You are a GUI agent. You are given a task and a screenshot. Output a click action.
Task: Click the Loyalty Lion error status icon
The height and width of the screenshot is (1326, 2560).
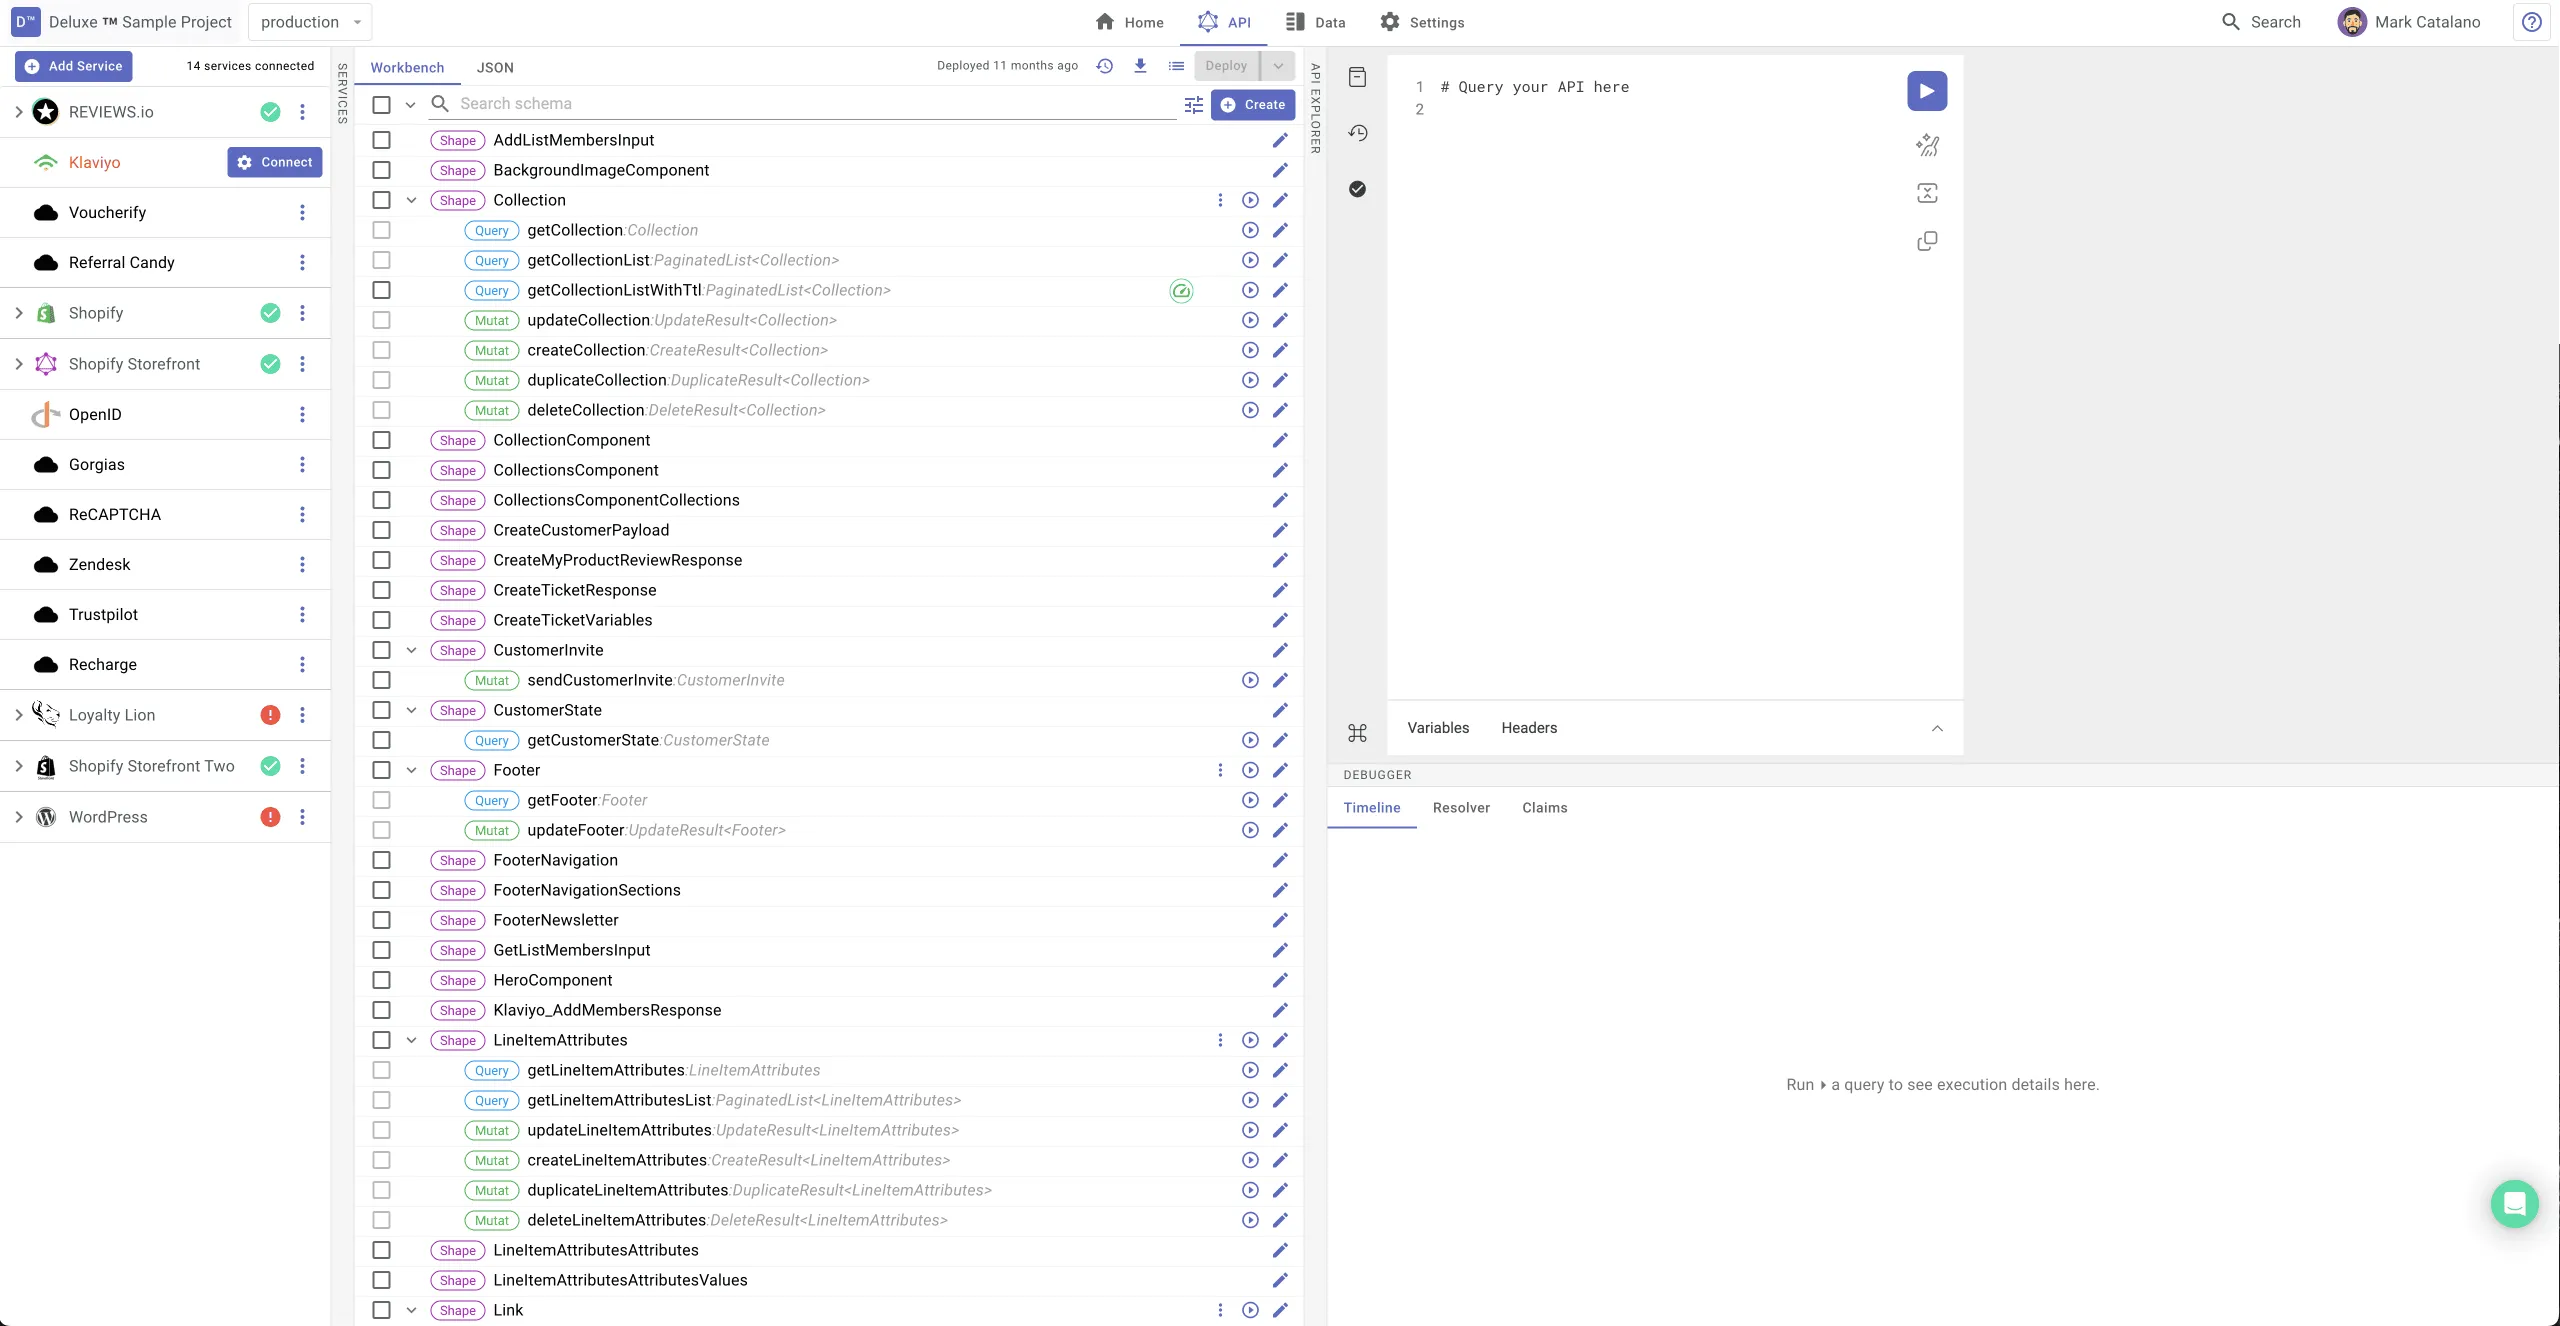point(270,715)
